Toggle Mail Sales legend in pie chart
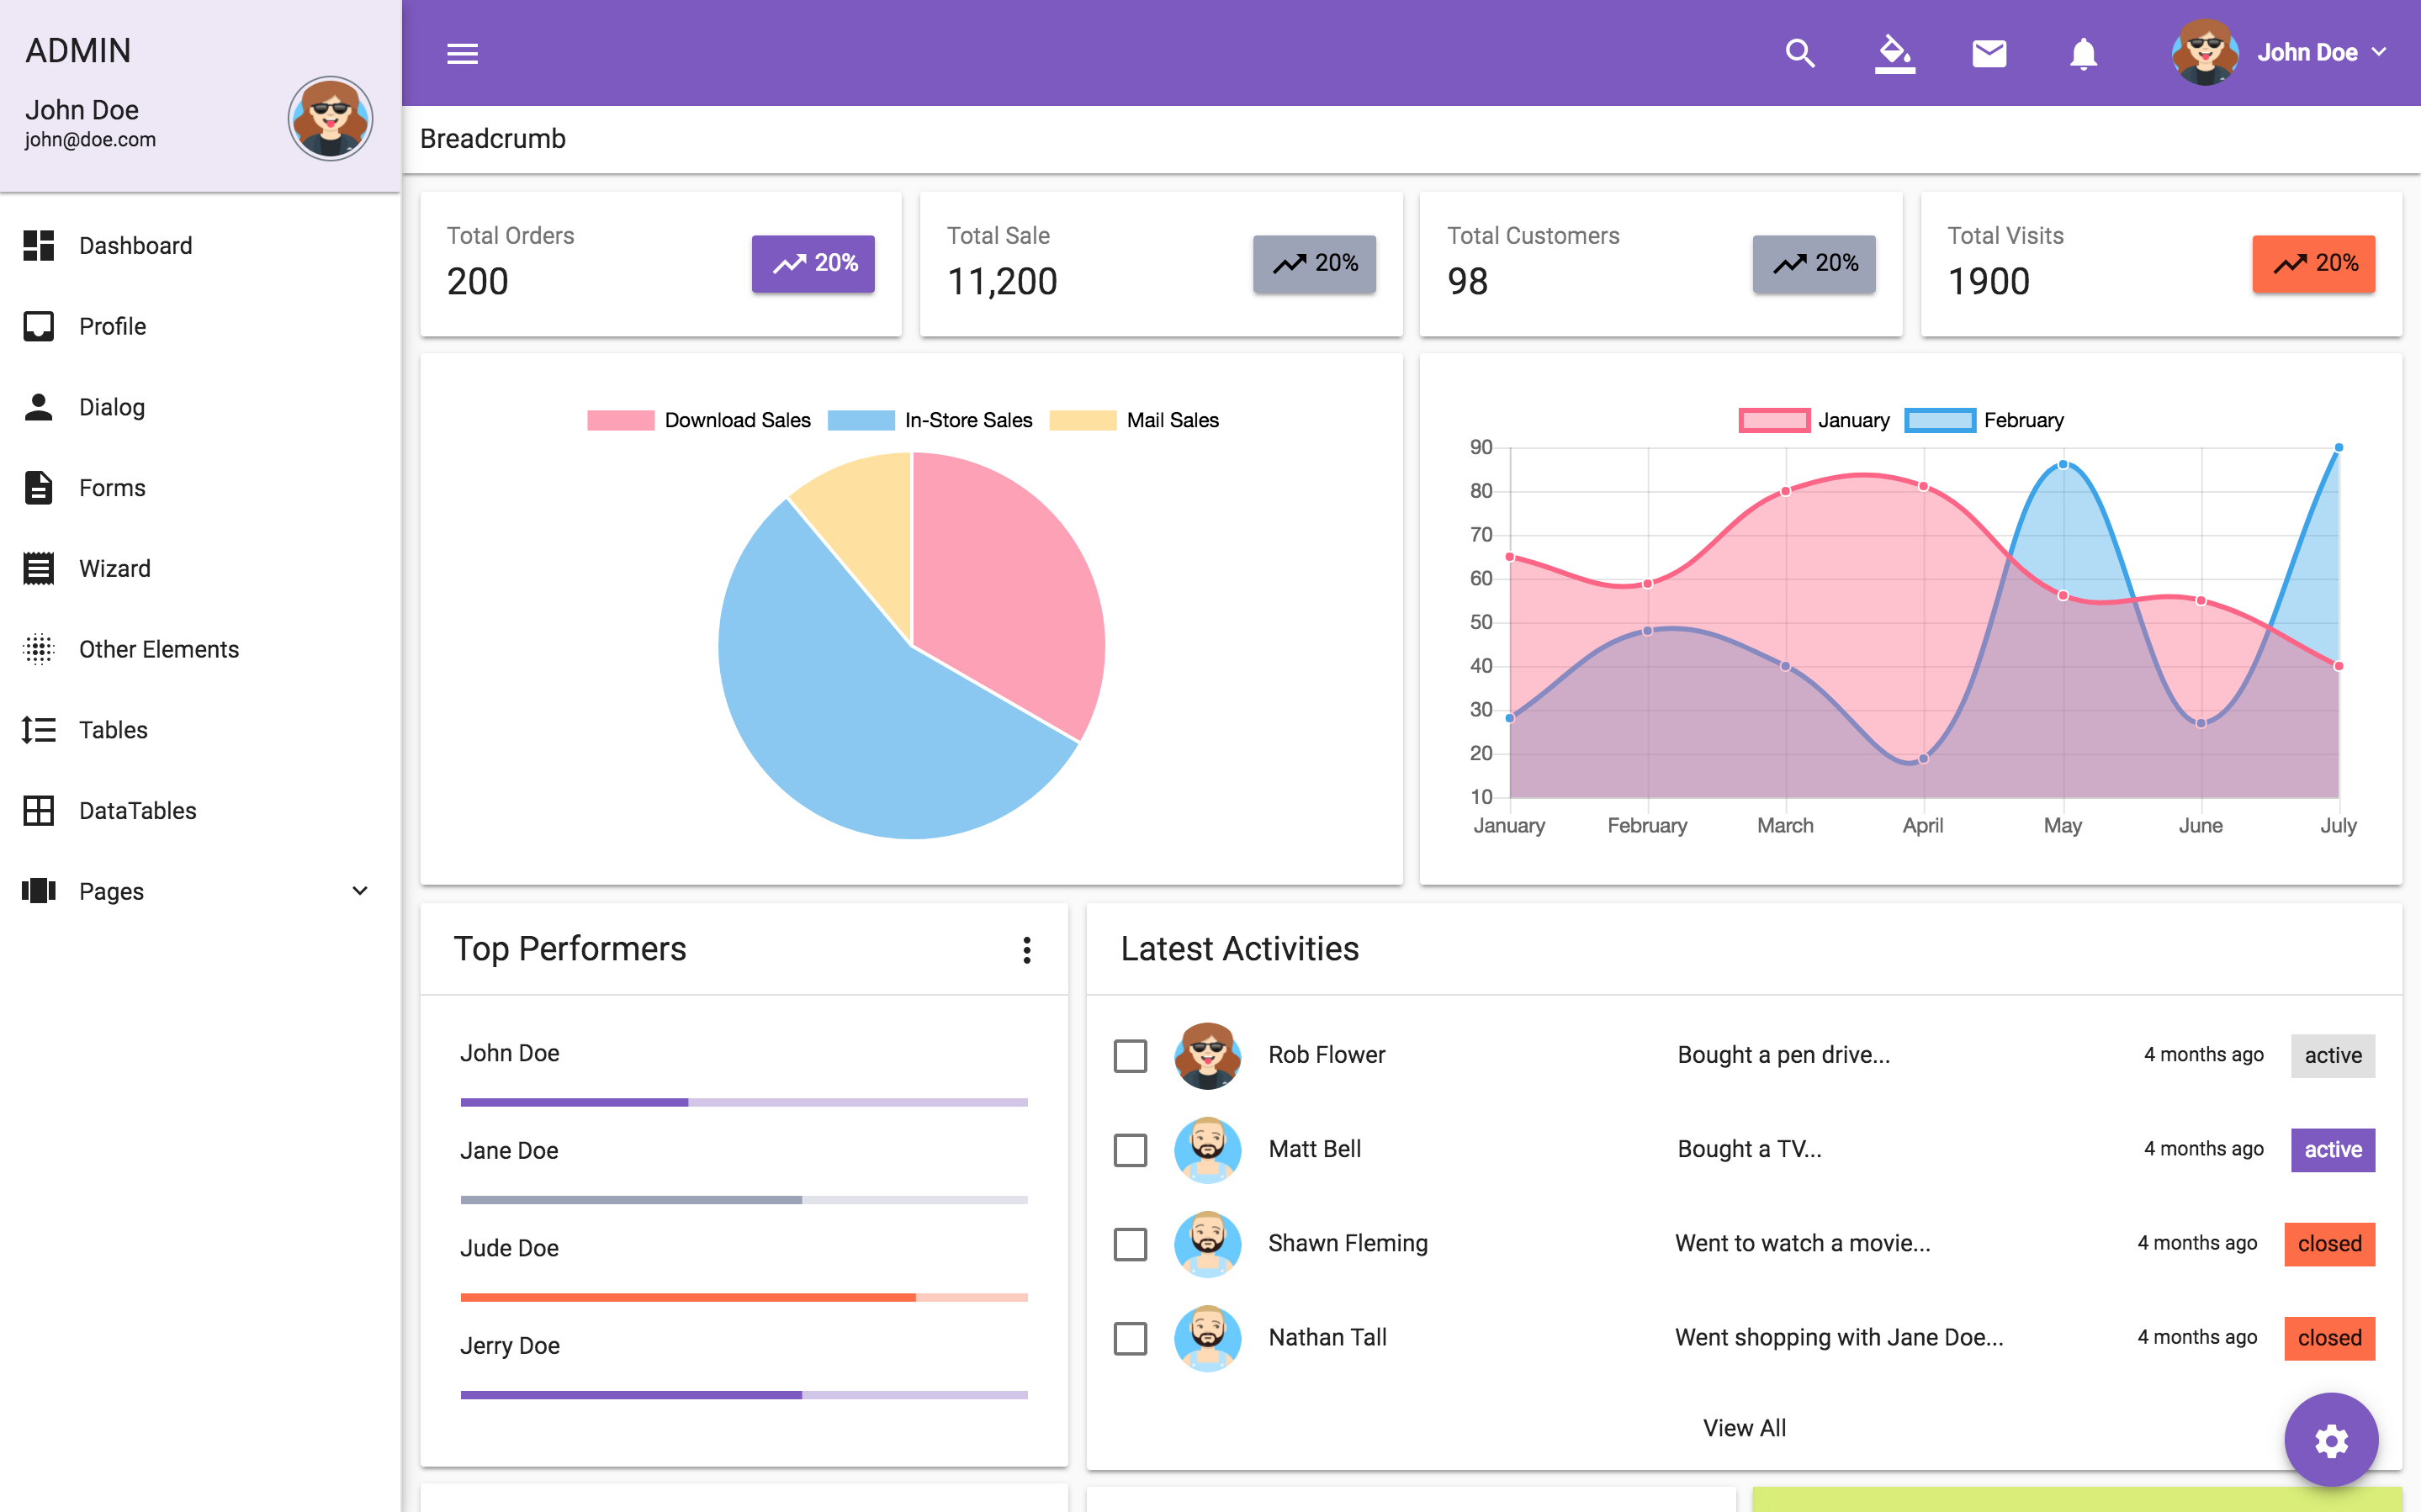Image resolution: width=2421 pixels, height=1512 pixels. [x=1134, y=420]
